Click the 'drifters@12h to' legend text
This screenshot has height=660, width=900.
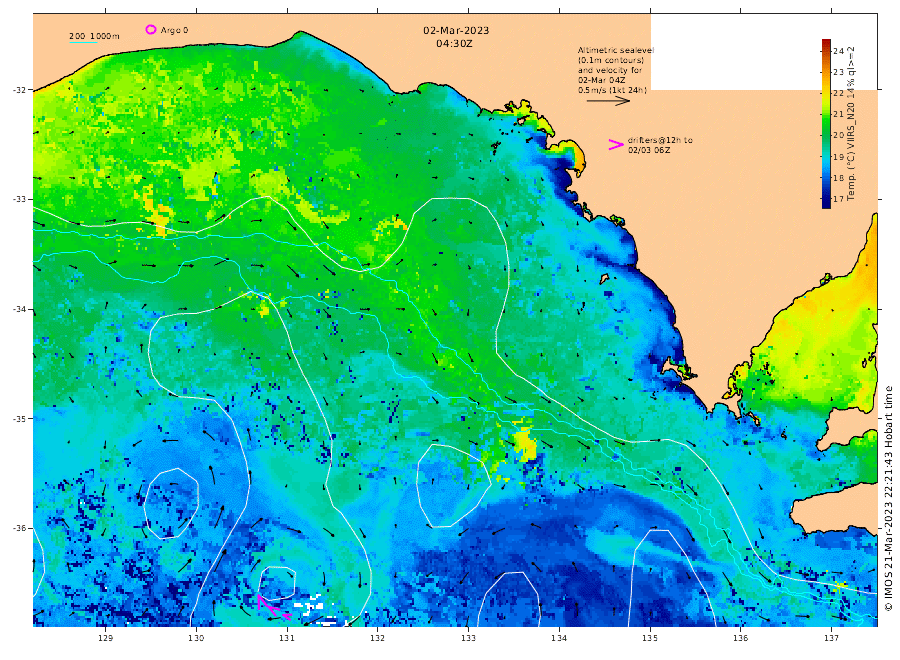660,140
